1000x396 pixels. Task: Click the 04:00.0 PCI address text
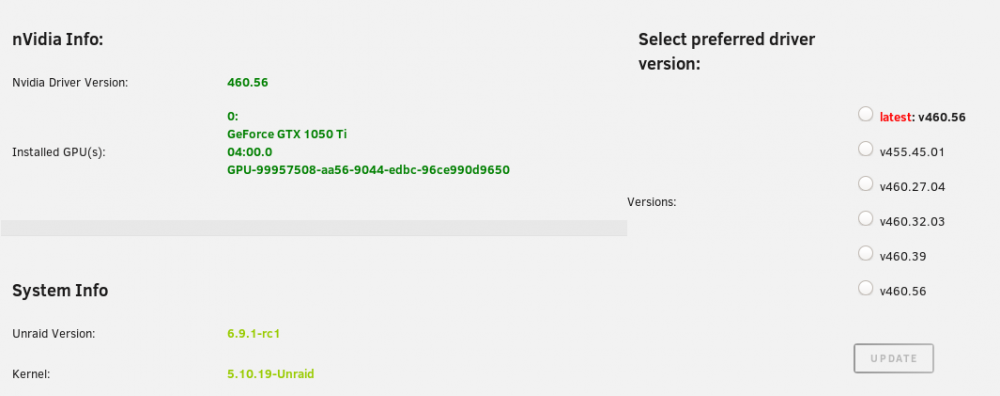249,152
